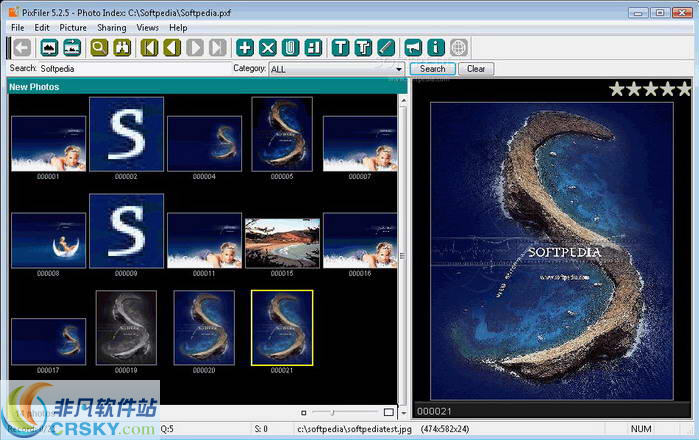Click the binoculars find icon
Viewport: 699px width, 440px height.
122,48
